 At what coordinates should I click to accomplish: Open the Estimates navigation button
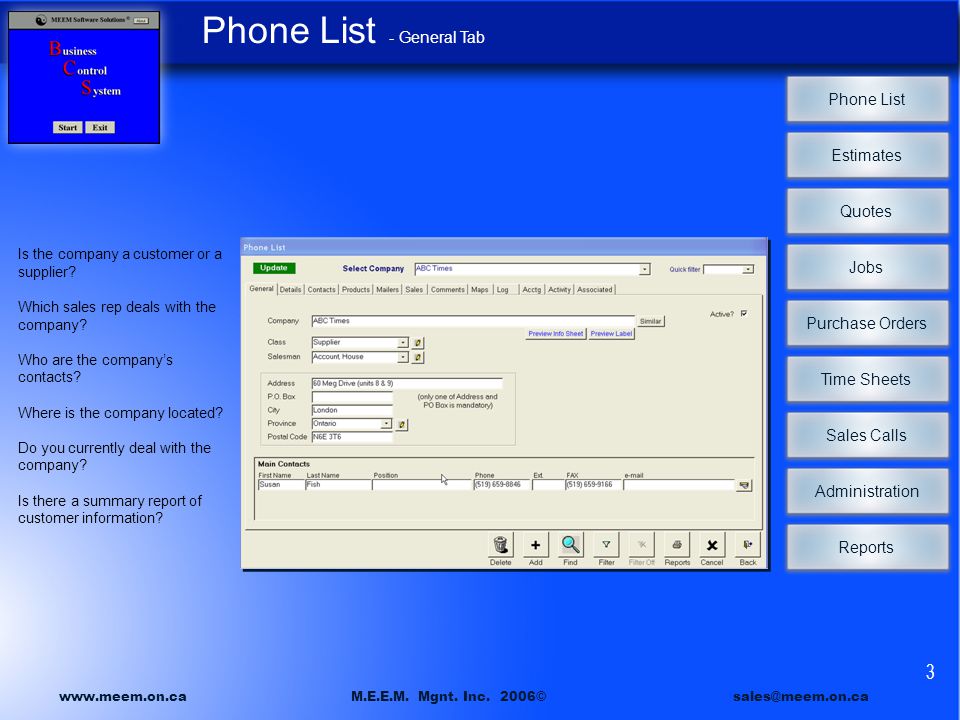point(867,156)
